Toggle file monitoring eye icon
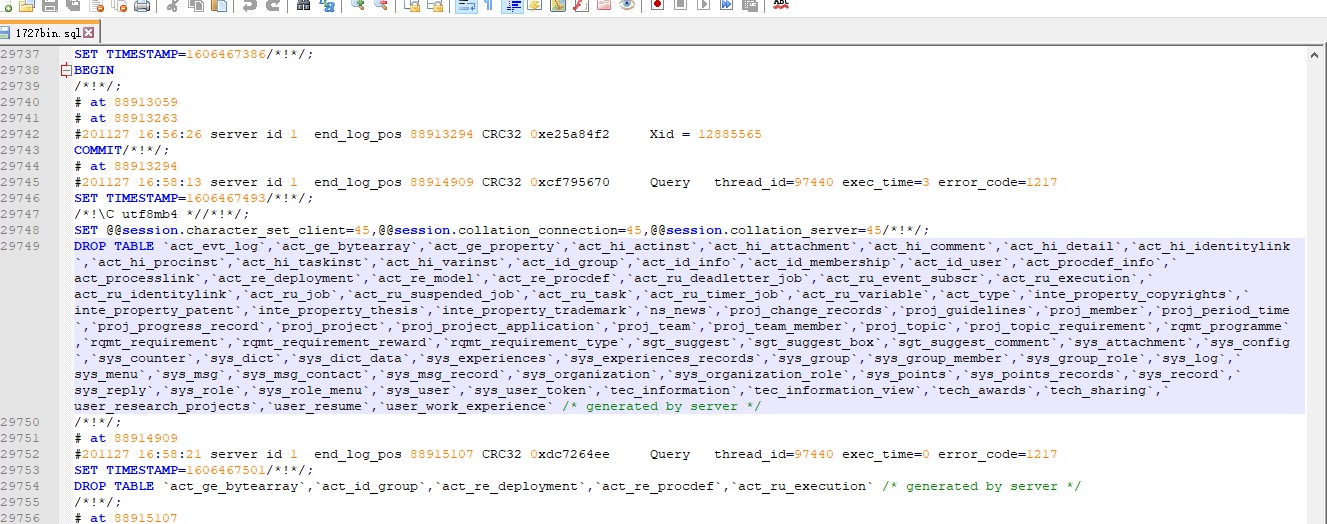 point(627,5)
